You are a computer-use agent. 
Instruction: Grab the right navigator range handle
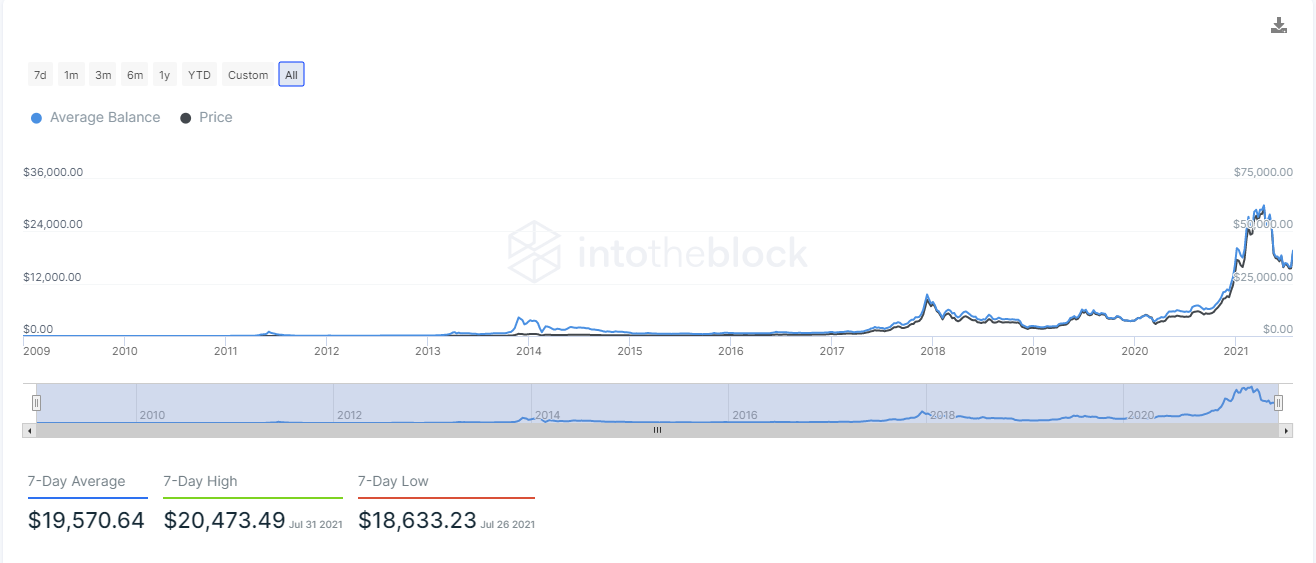click(1278, 402)
